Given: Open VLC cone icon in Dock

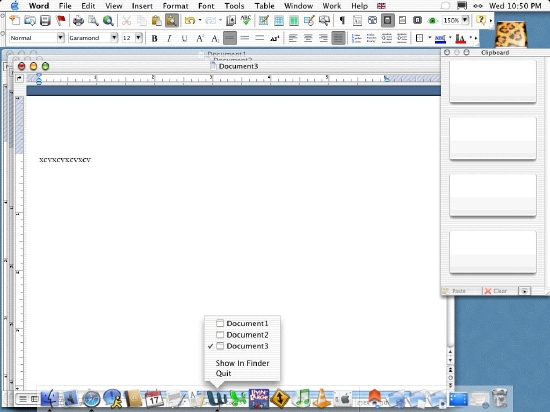Looking at the screenshot, I should click(321, 399).
